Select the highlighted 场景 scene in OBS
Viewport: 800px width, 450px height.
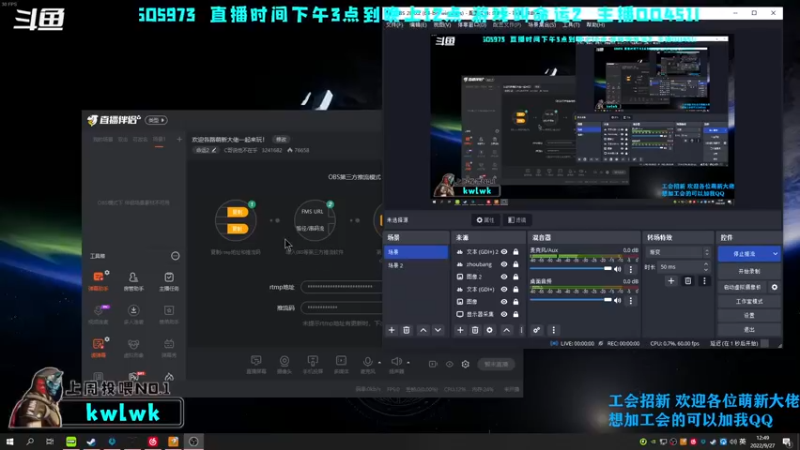click(416, 252)
